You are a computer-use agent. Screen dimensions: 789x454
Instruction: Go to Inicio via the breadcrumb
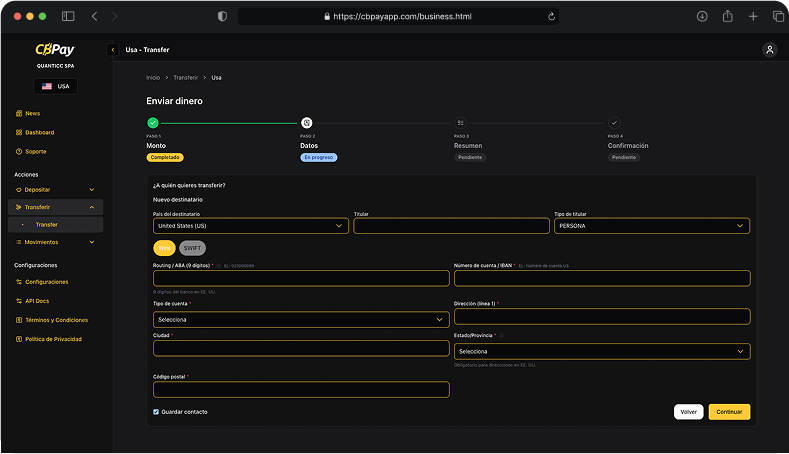153,77
